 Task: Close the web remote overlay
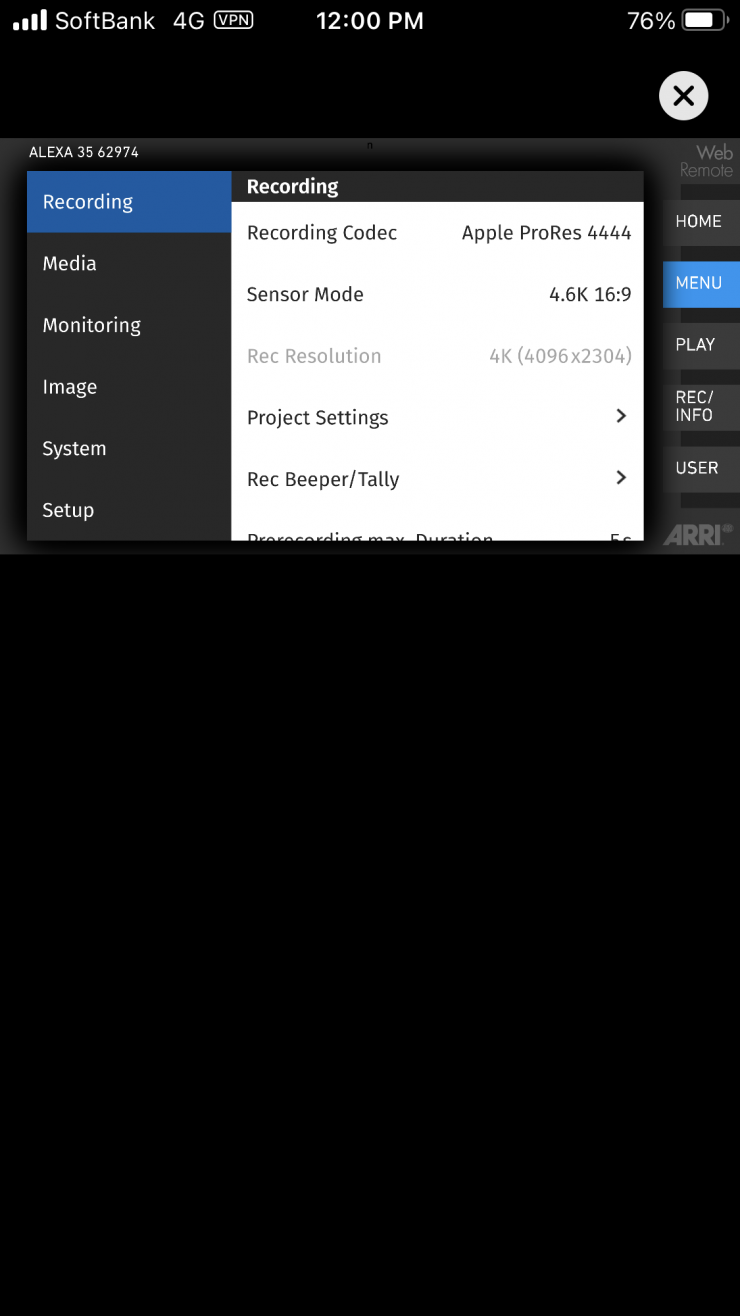(683, 96)
